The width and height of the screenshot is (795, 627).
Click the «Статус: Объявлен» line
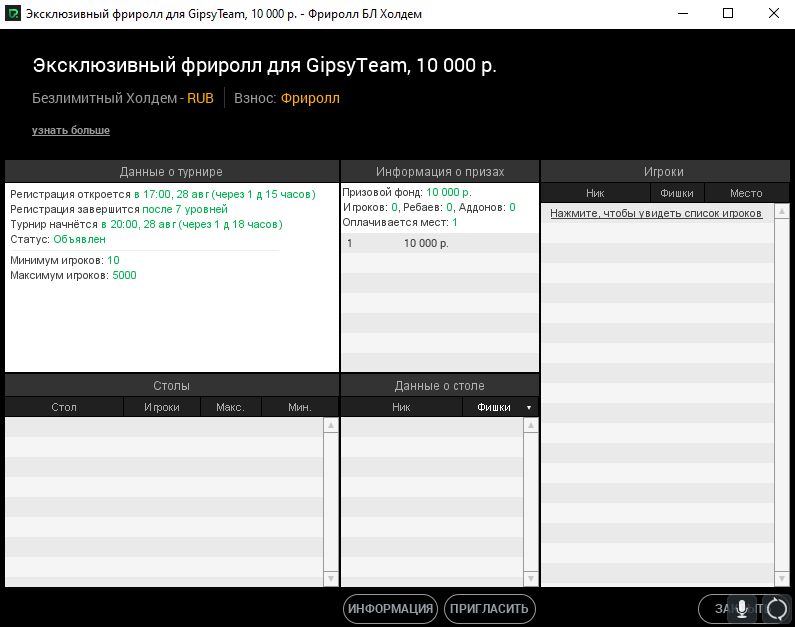pos(58,239)
